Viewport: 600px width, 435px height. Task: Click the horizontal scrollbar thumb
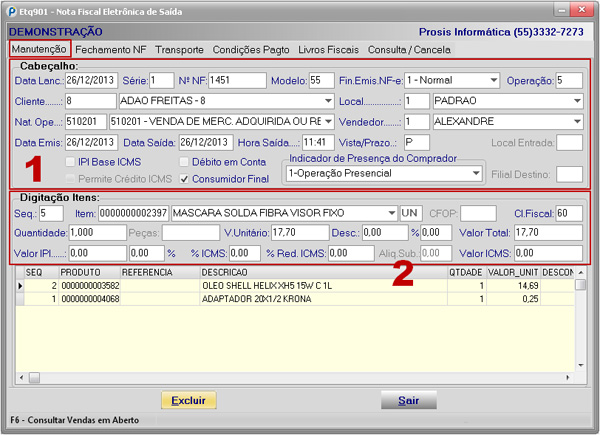click(34, 378)
